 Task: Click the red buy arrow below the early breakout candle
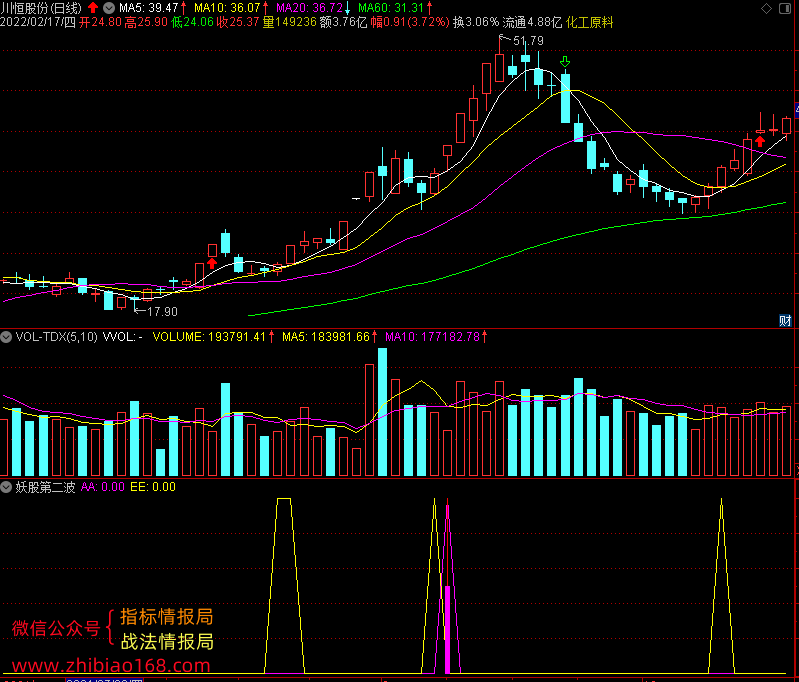point(212,264)
